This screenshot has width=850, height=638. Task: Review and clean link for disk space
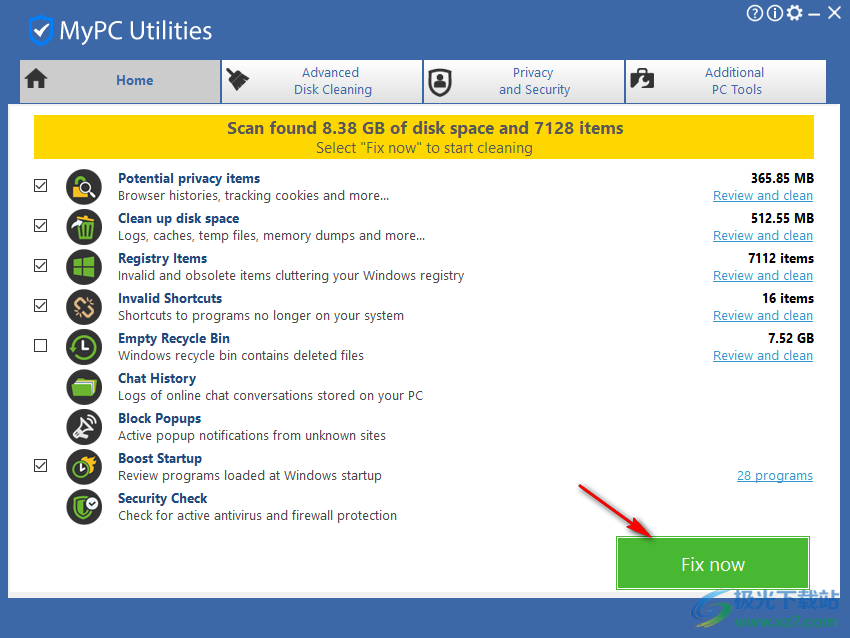763,236
